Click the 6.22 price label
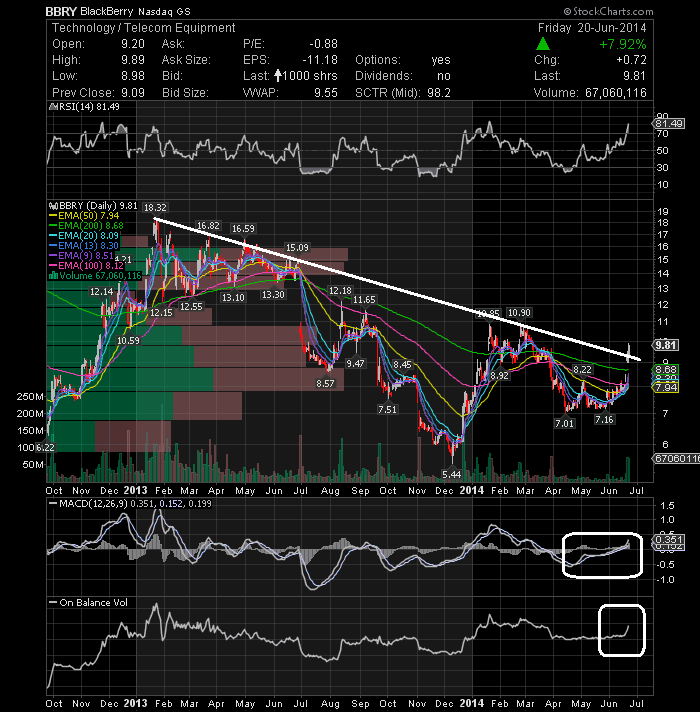This screenshot has width=700, height=712. click(x=45, y=448)
